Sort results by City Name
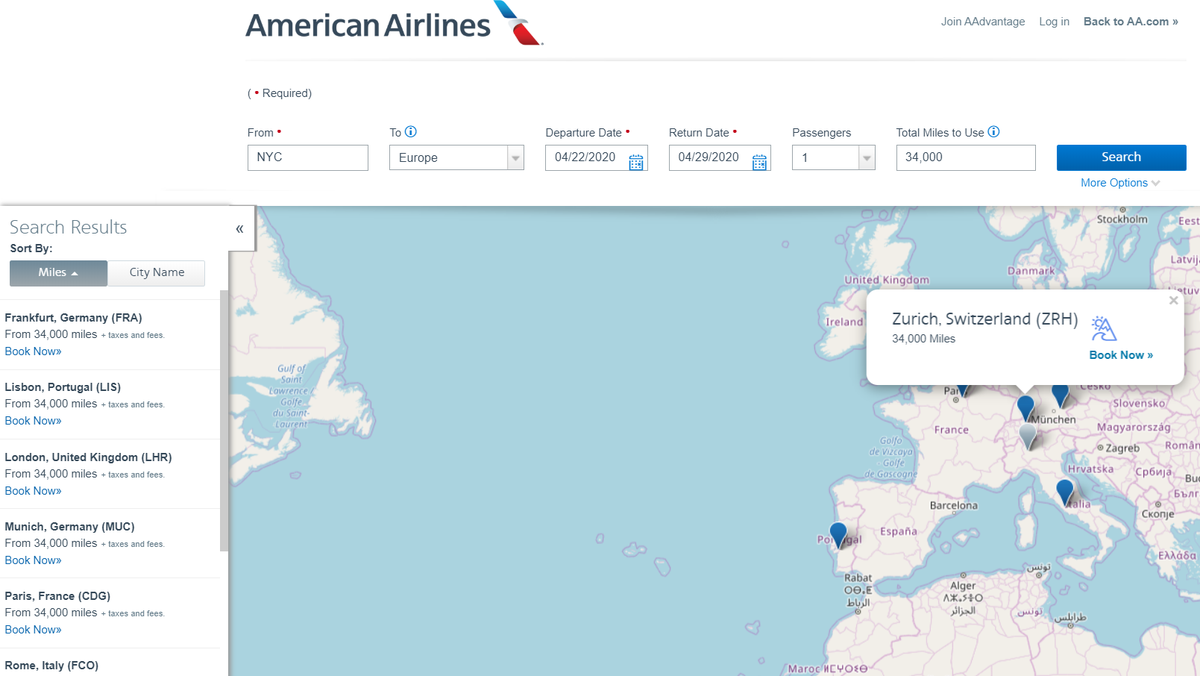Screen dimensions: 1200x676 point(156,272)
